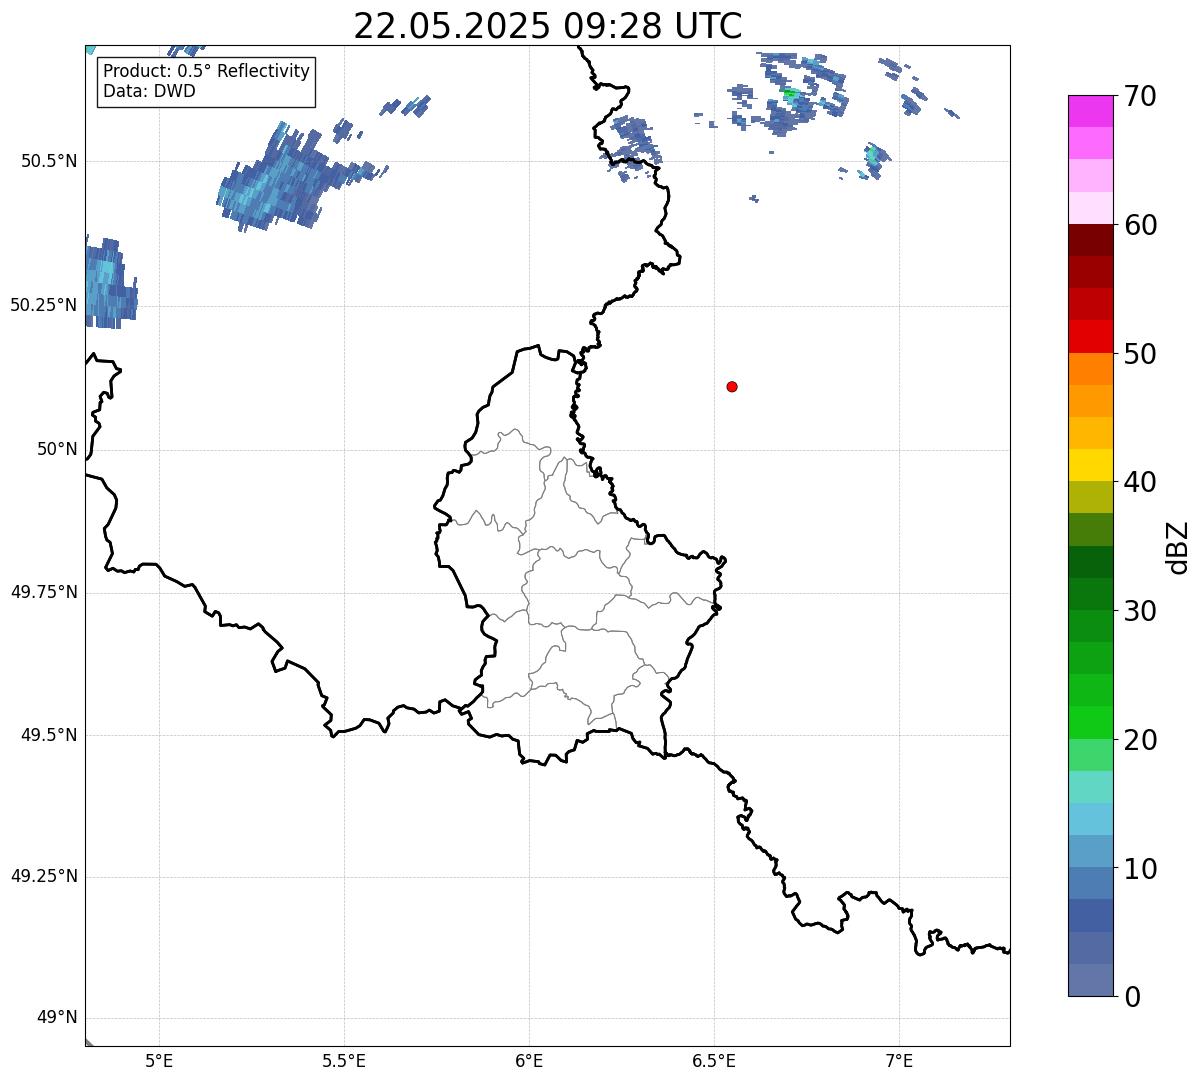Click the '49.75°N' latitude label
The height and width of the screenshot is (1081, 1202).
(x=44, y=593)
